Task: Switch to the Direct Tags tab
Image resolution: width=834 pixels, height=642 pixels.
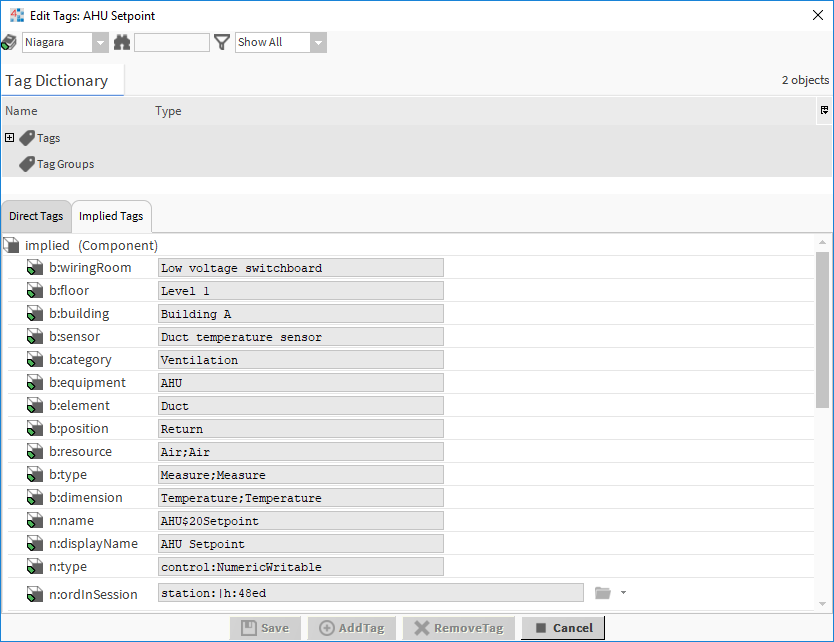Action: point(36,216)
